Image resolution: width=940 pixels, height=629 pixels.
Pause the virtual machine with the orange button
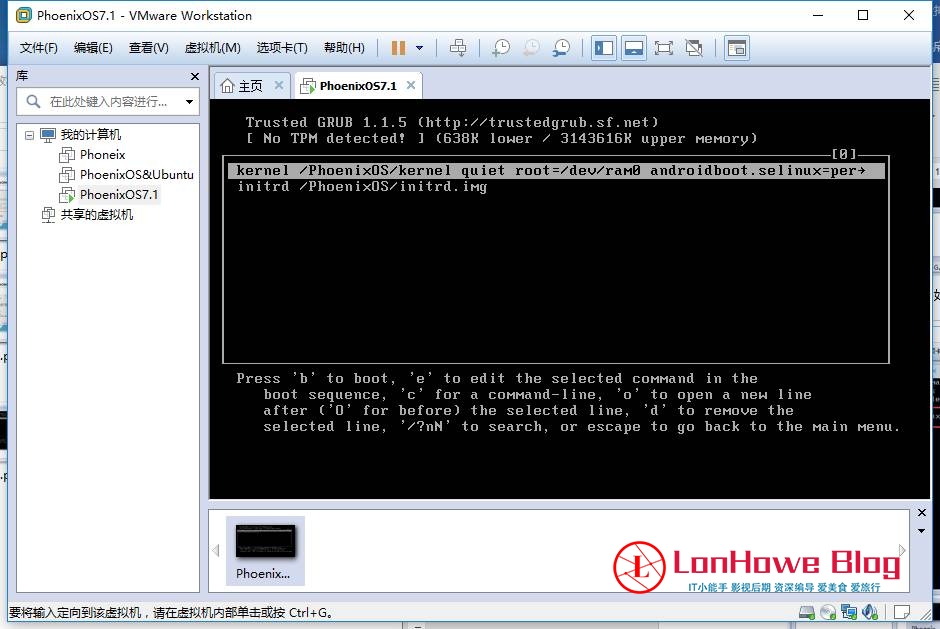398,48
